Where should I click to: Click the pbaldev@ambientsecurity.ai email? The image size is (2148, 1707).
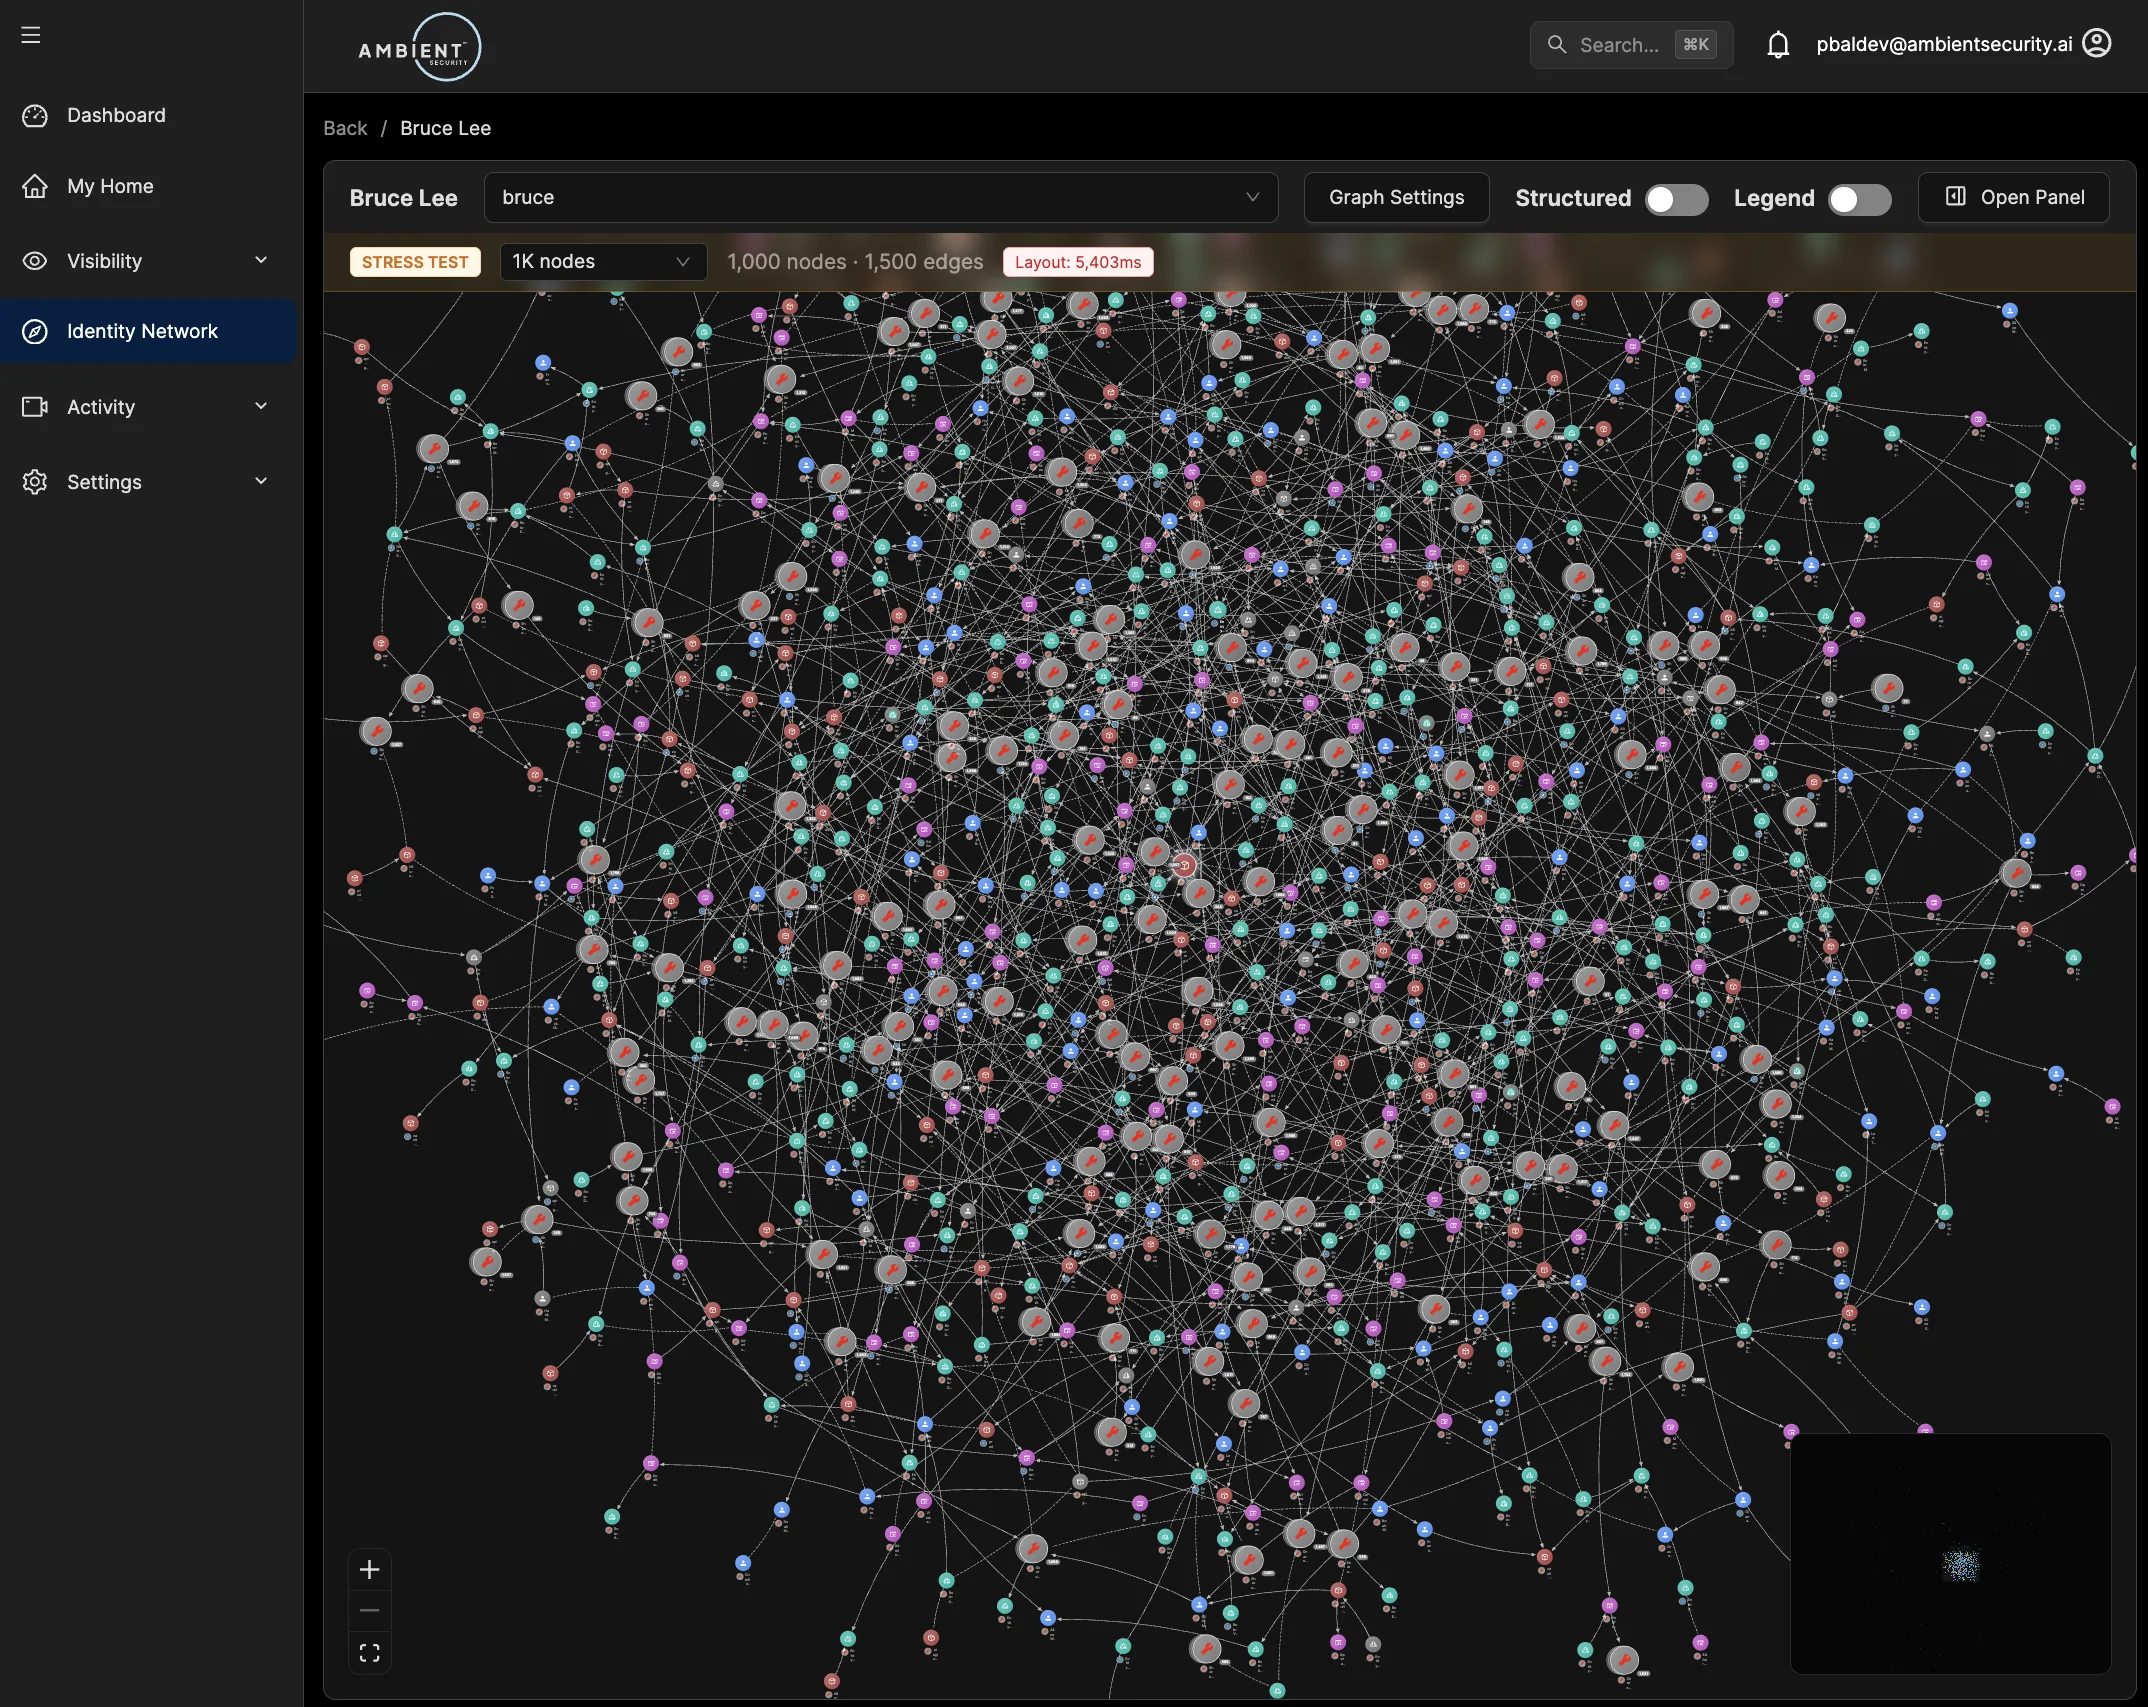[1944, 44]
